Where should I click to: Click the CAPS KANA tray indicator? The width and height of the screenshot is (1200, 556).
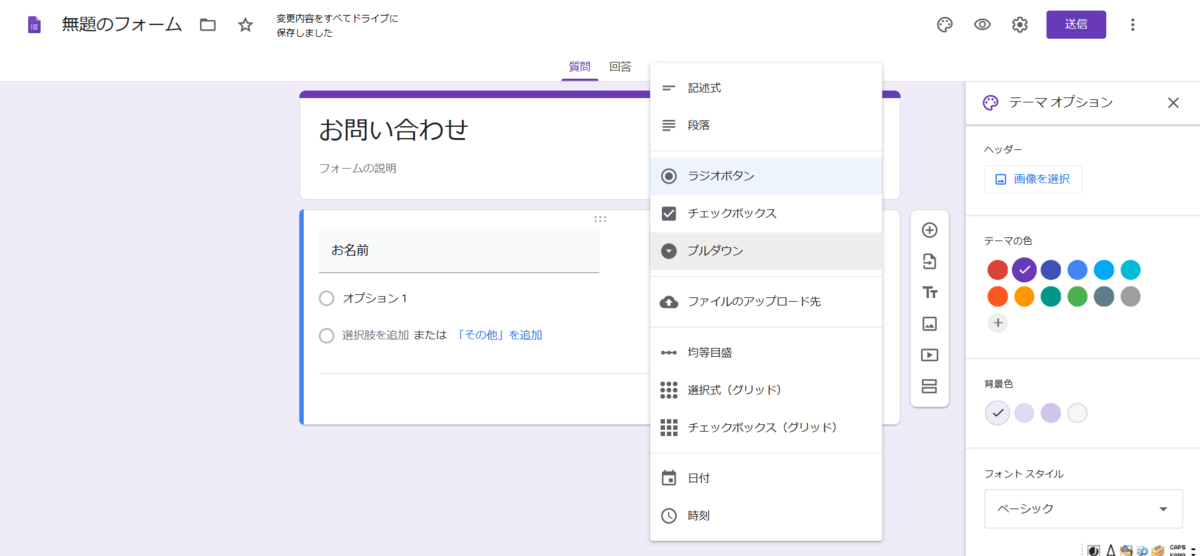coord(1177,549)
